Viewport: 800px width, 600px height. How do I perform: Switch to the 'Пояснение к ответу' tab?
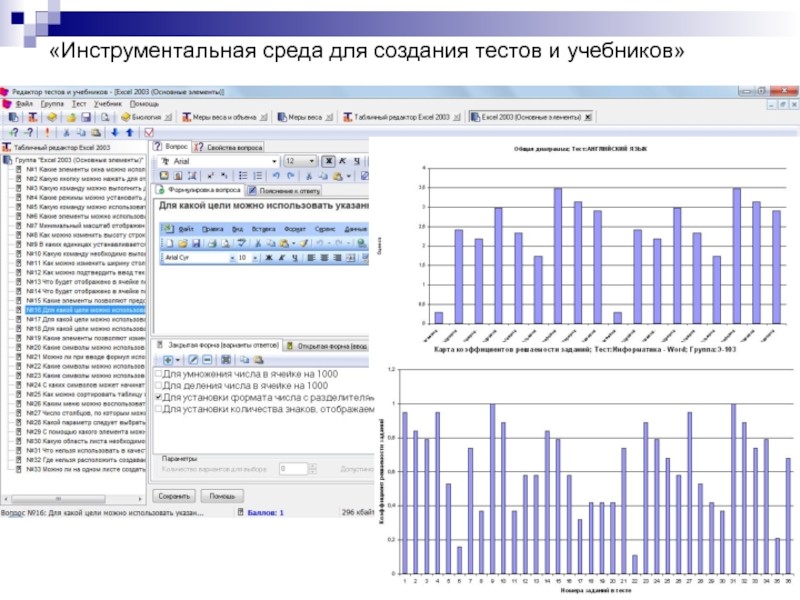(x=284, y=191)
